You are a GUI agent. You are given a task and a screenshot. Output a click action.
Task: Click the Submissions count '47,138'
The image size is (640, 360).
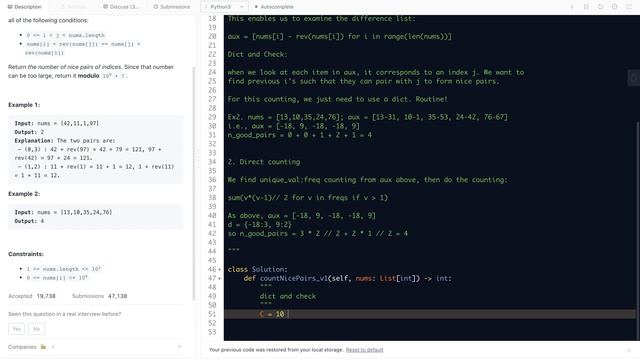[x=118, y=296]
